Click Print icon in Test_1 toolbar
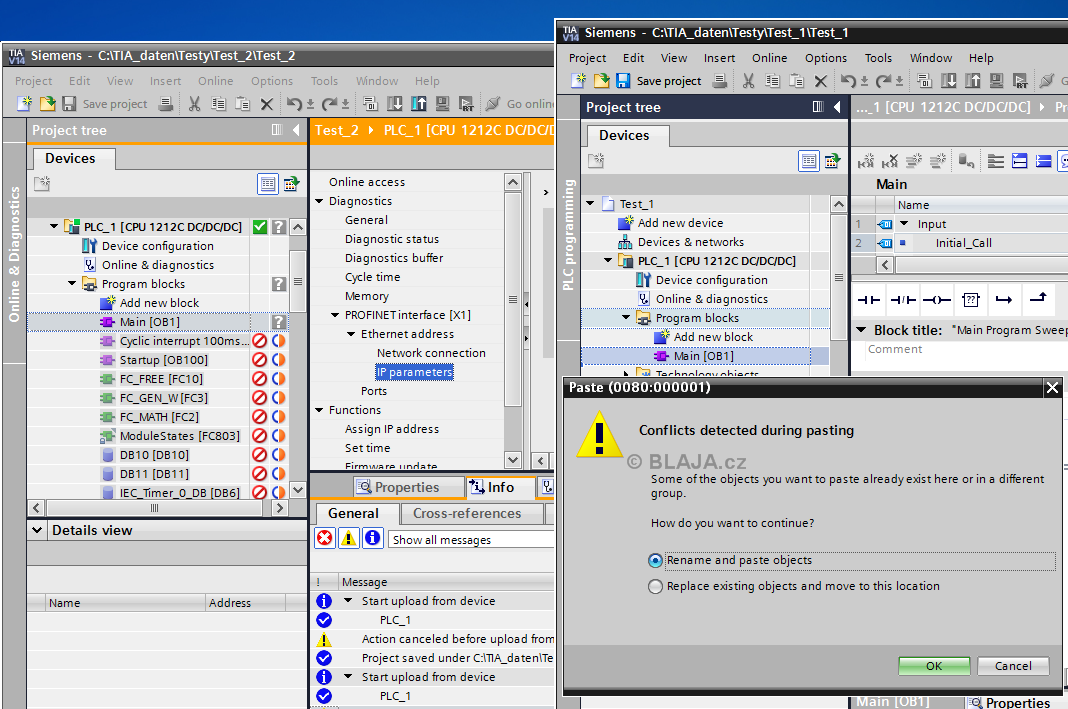Screen dimensions: 1068x709 click(x=719, y=81)
